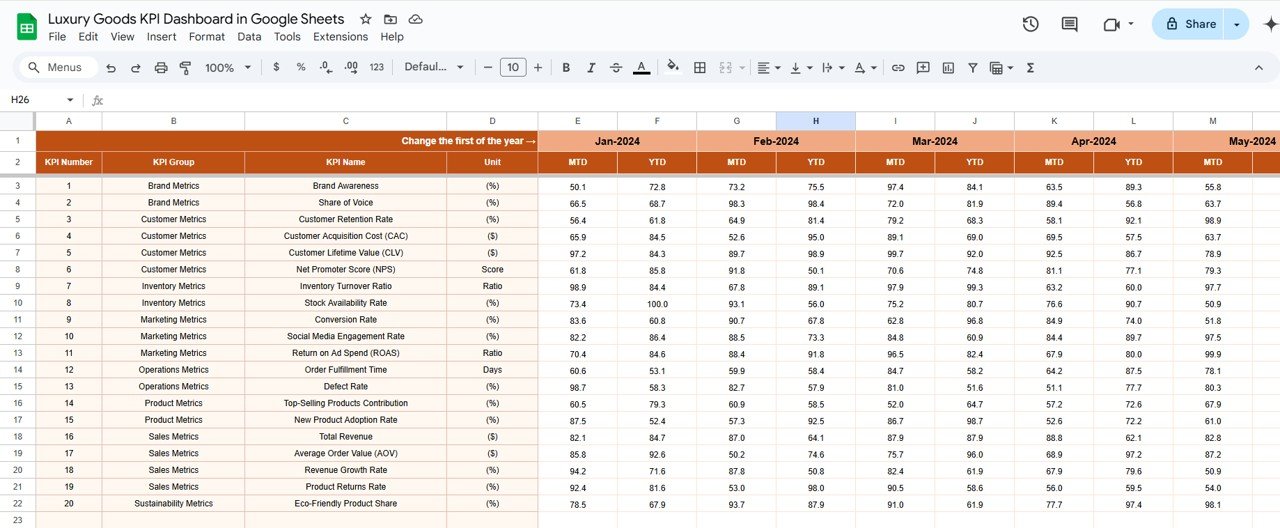Click the Google Sheets home logo
Screen dimensions: 1280x528
tap(27, 27)
